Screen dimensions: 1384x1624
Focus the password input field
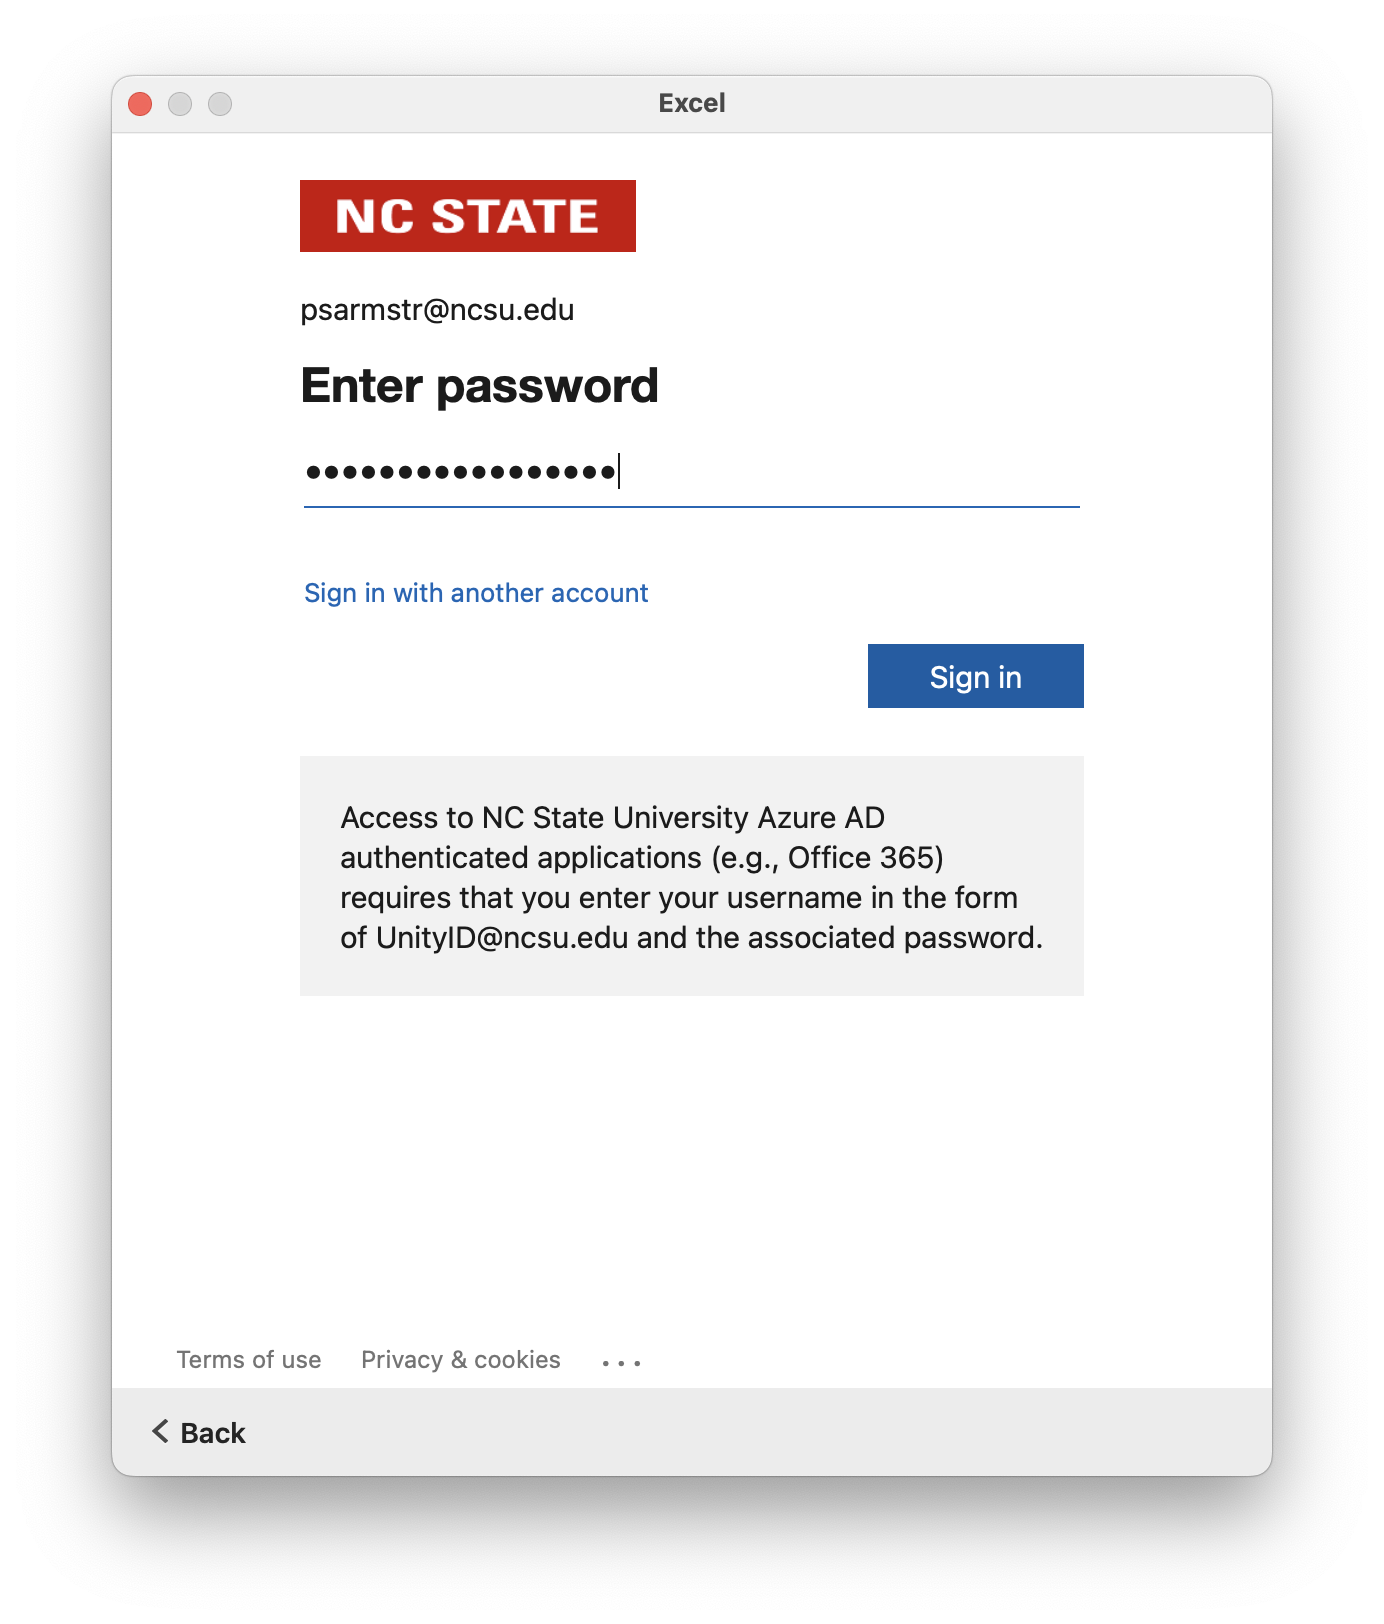pyautogui.click(x=850, y=472)
